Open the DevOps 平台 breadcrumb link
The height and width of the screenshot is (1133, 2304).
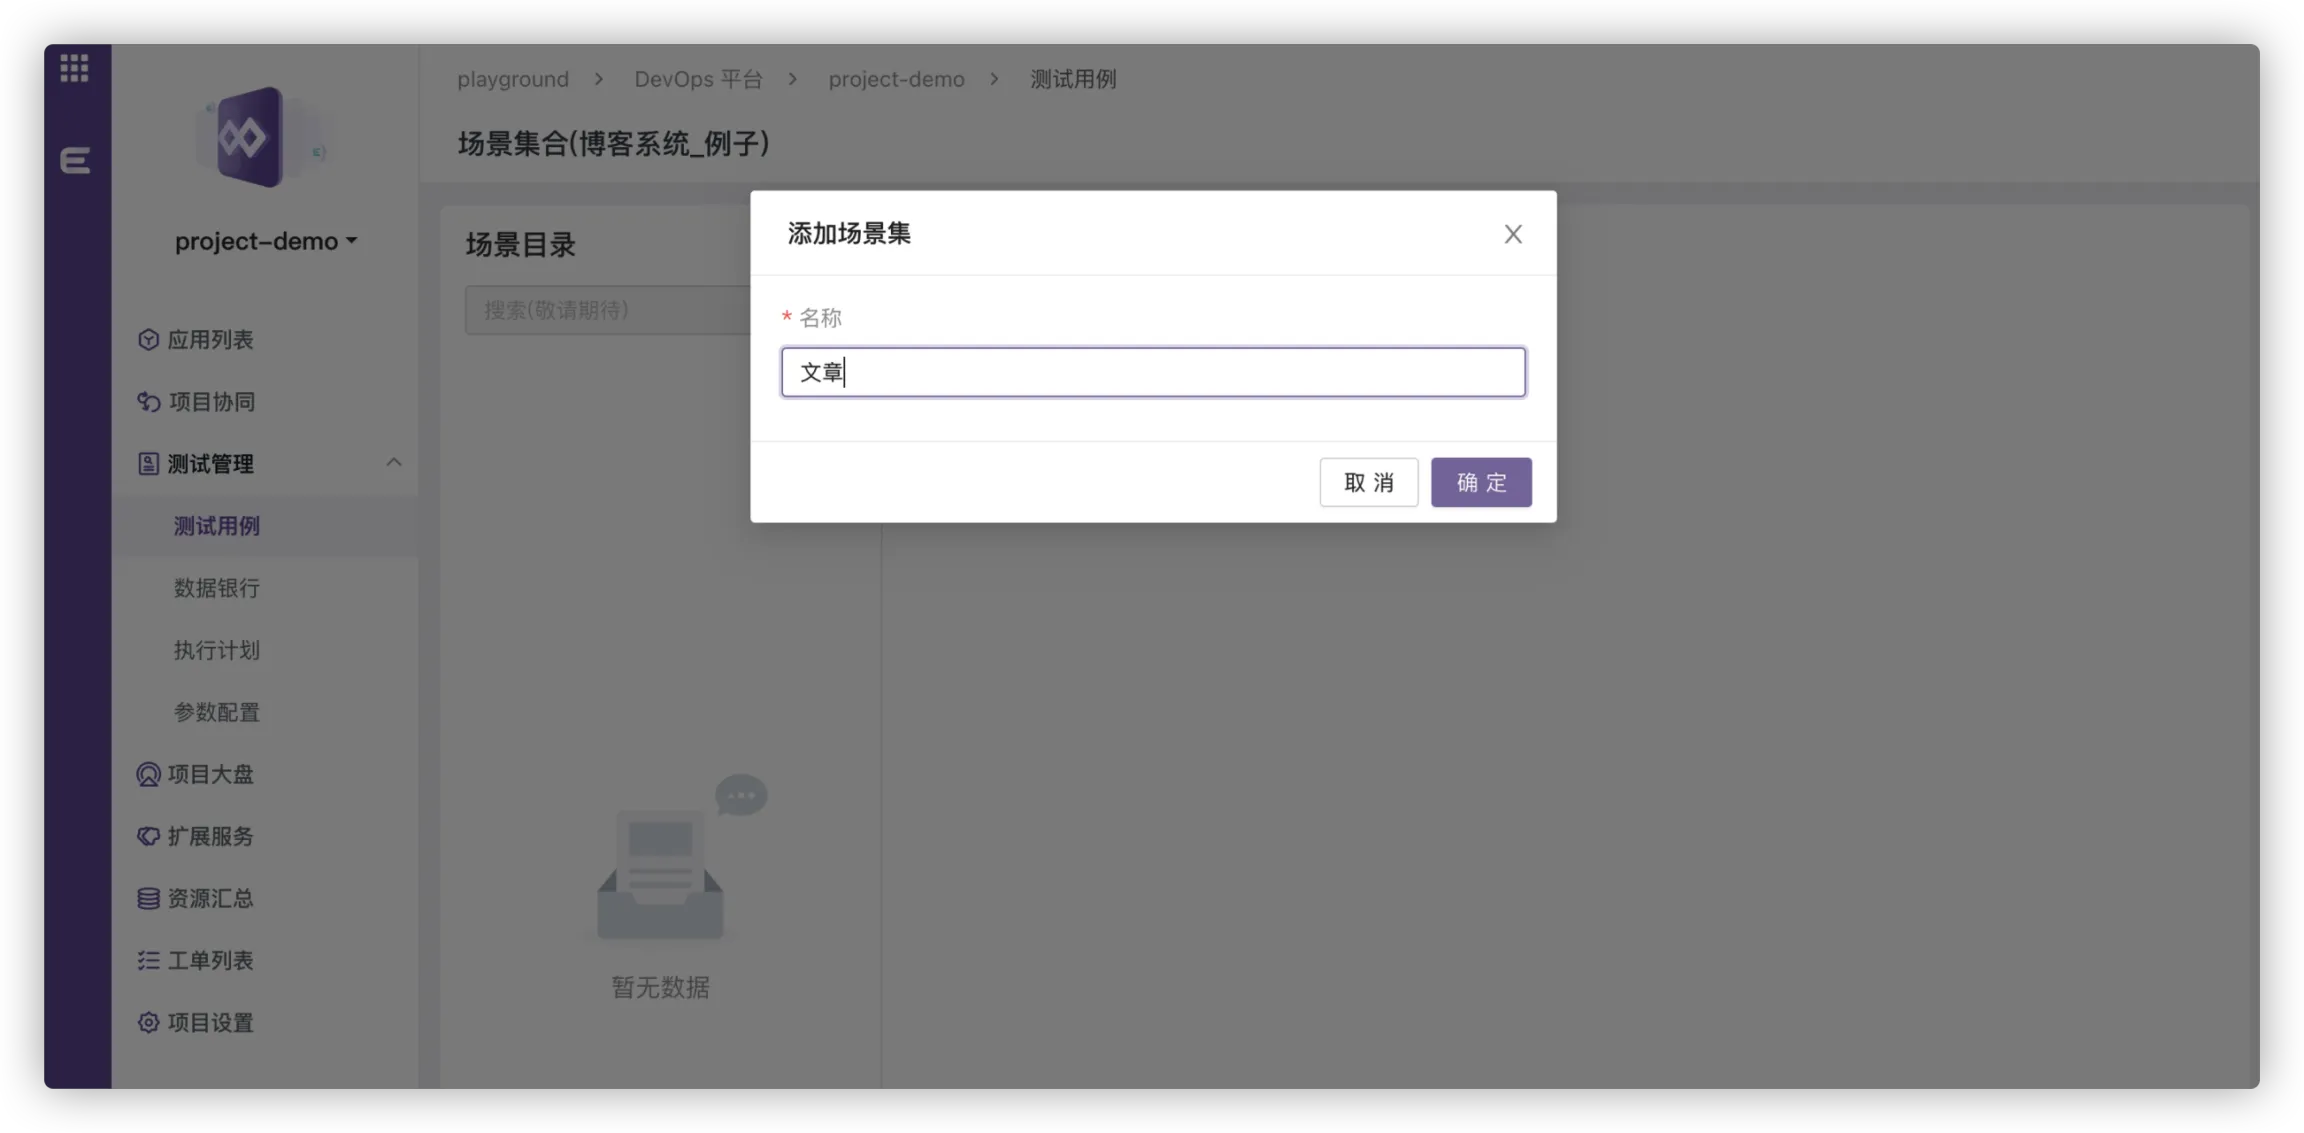click(698, 79)
